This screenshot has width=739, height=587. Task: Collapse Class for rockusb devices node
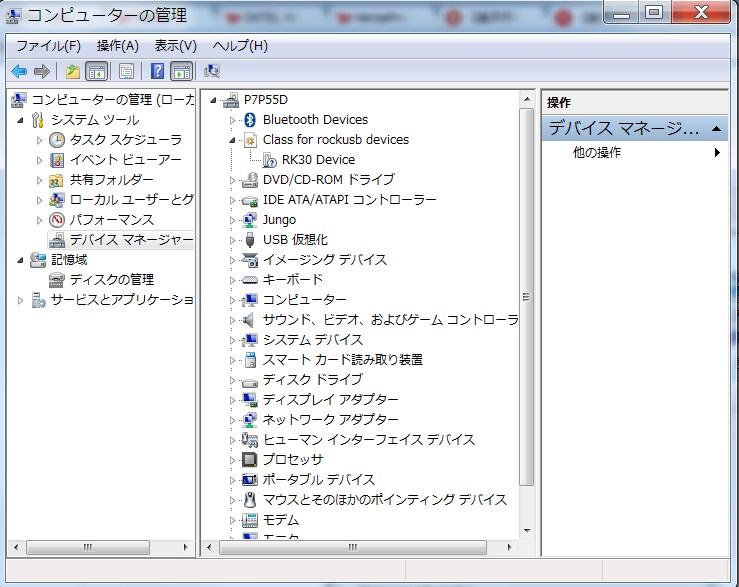pos(232,140)
